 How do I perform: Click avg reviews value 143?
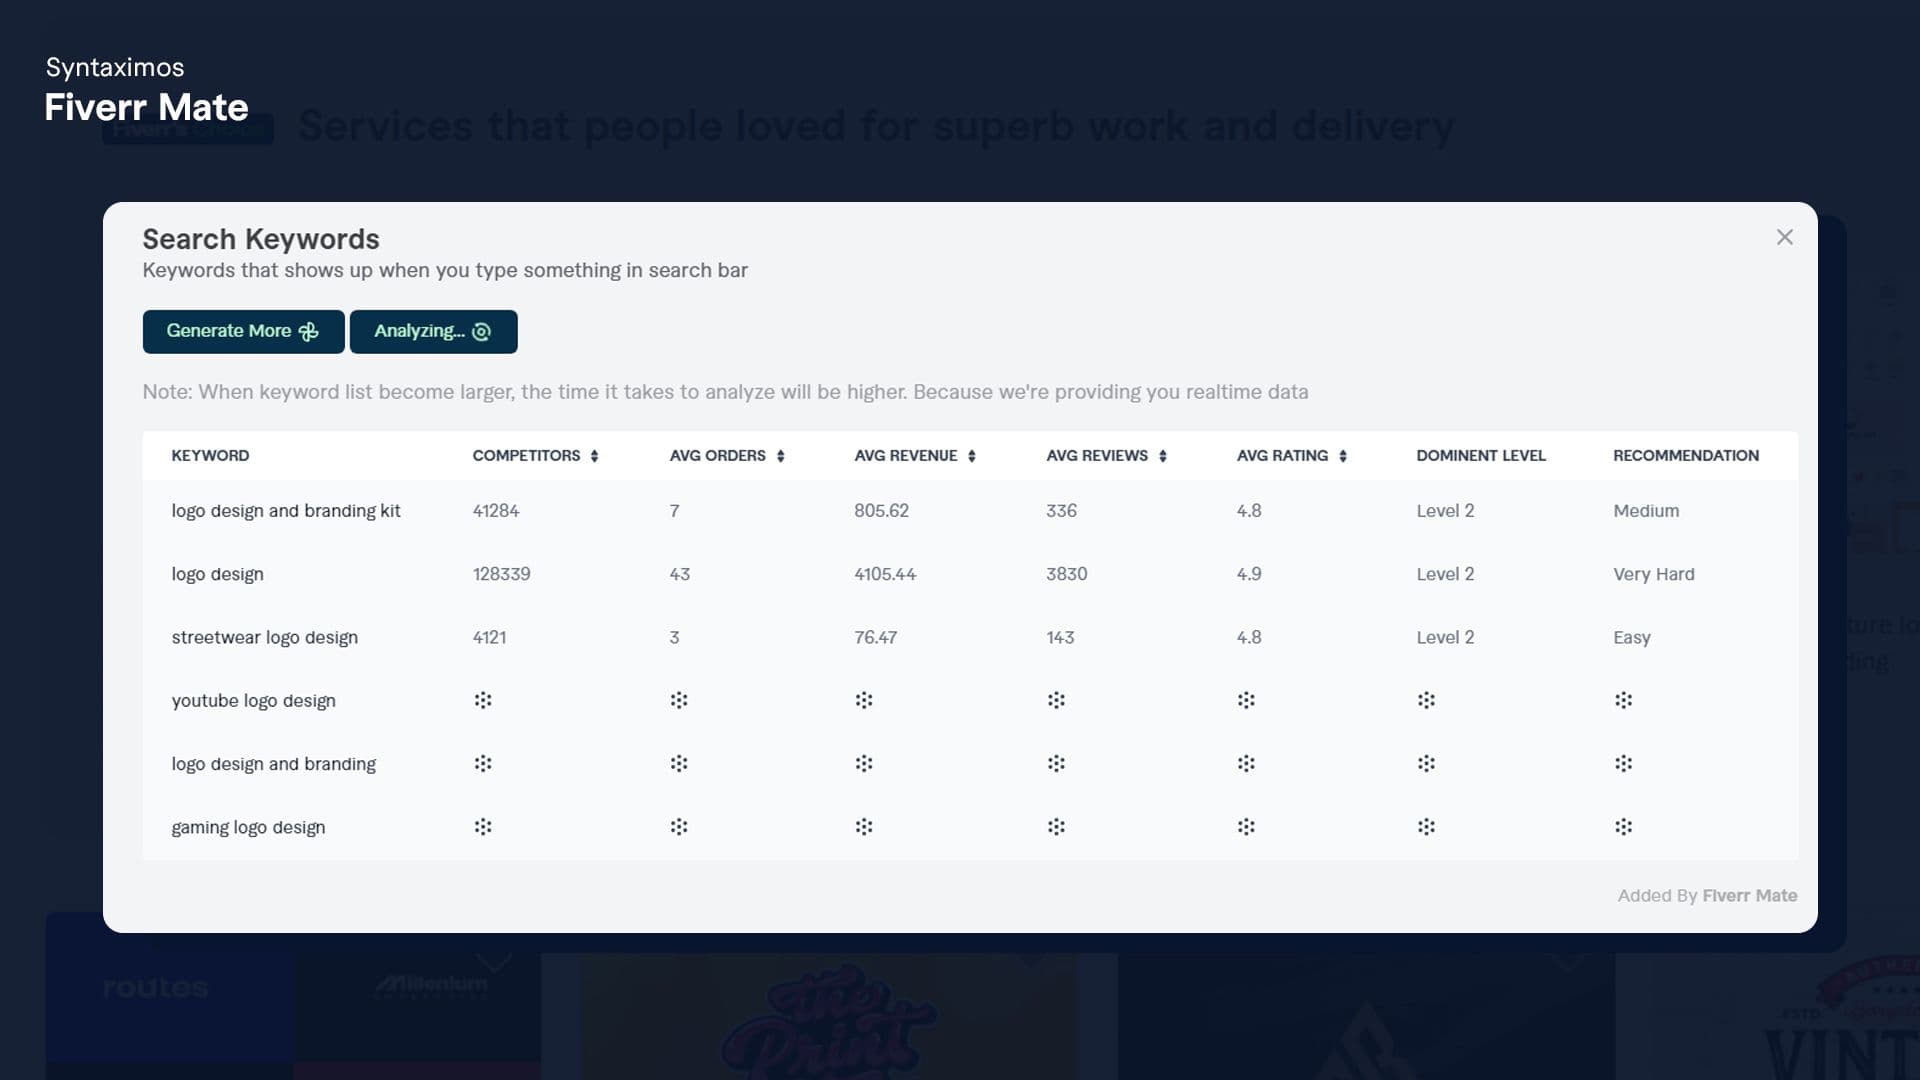pyautogui.click(x=1060, y=637)
